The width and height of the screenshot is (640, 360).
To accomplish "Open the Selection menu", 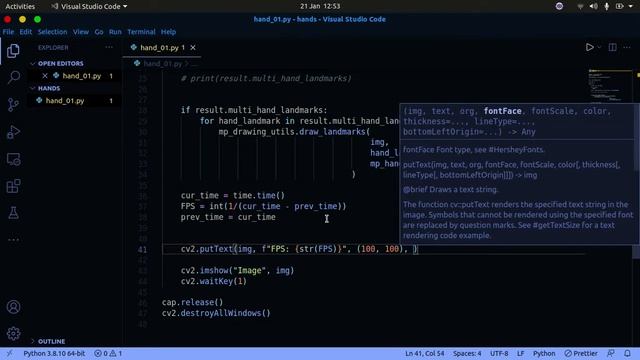I will pyautogui.click(x=52, y=32).
